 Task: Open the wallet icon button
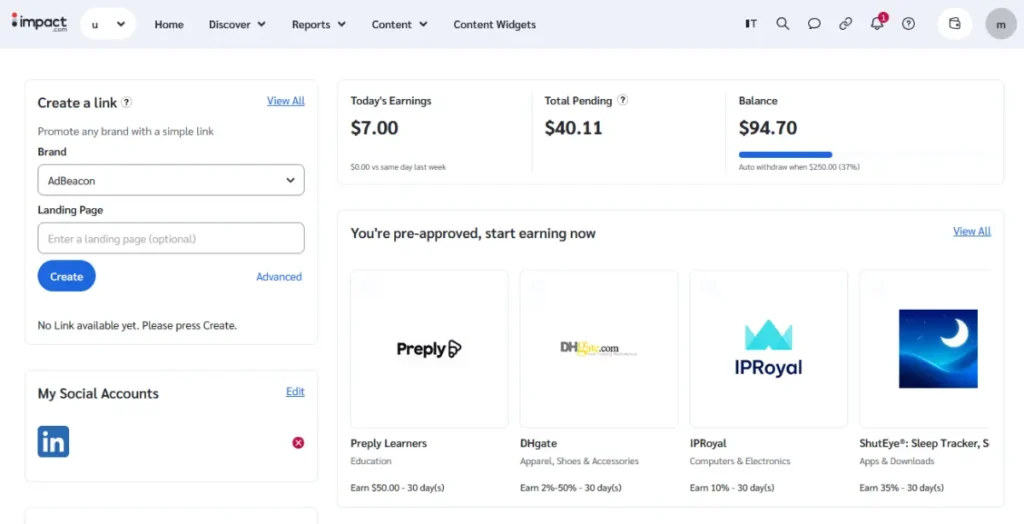pos(955,24)
